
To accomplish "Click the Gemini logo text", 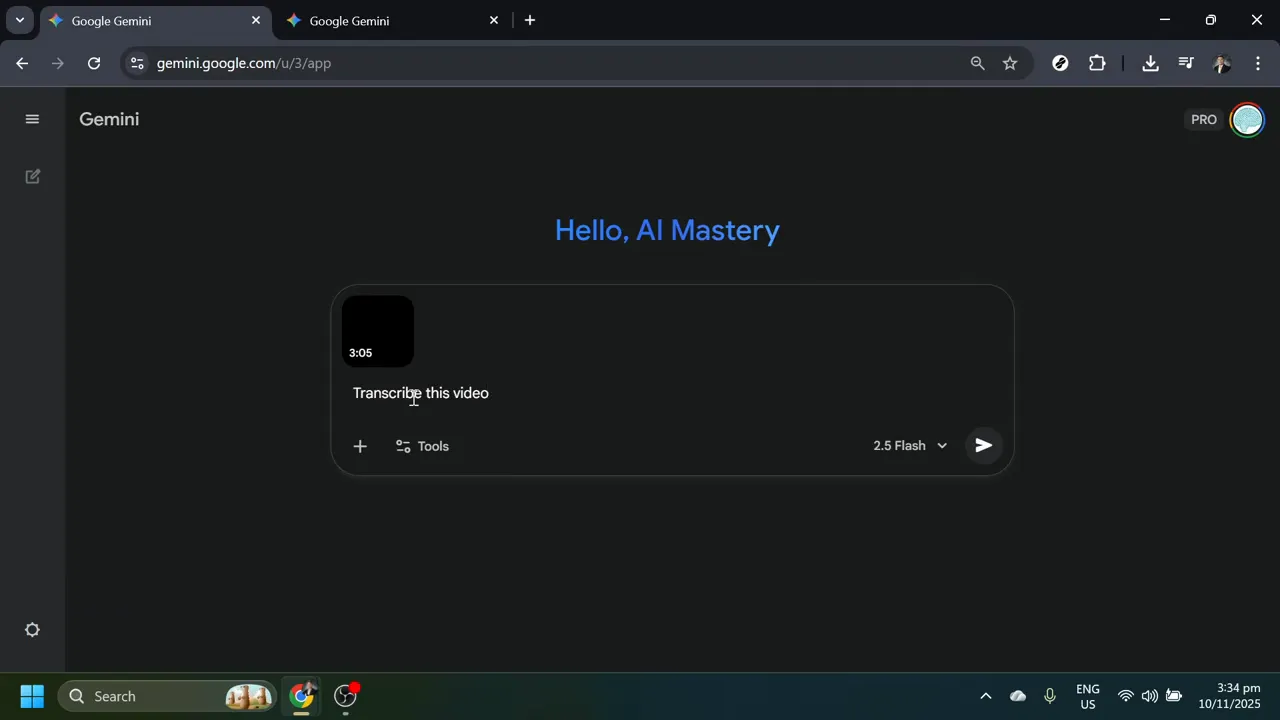I will (109, 119).
